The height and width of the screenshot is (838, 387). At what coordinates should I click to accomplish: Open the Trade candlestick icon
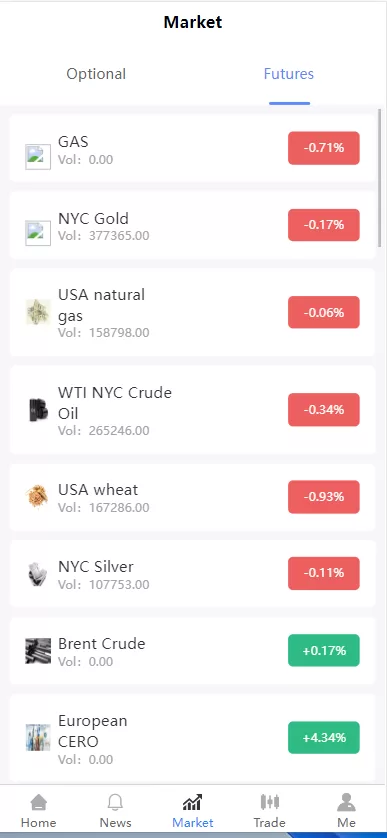pos(270,802)
